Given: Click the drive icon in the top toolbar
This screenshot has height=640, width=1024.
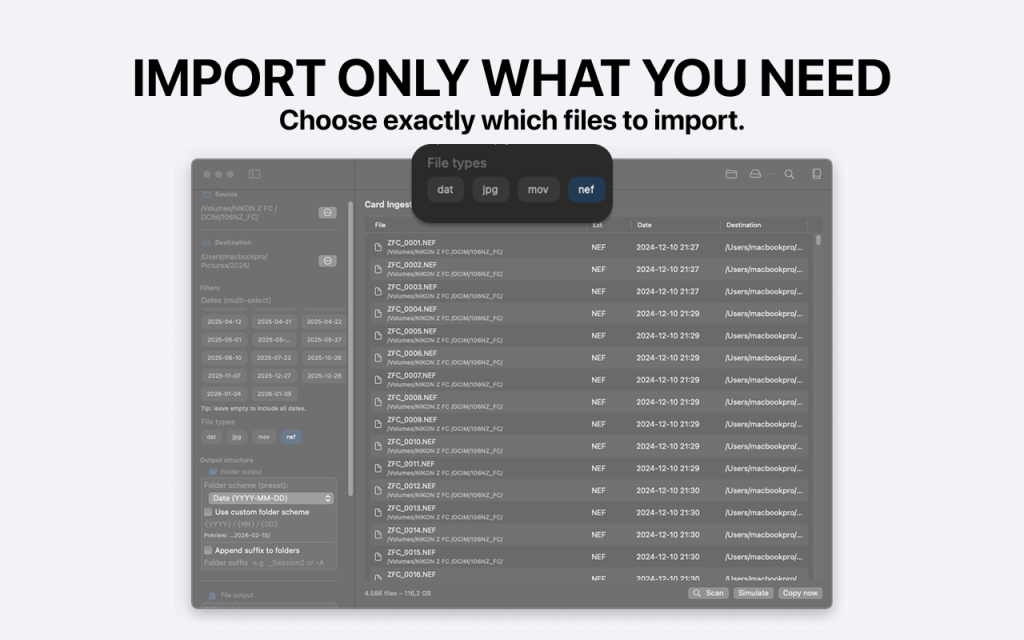Looking at the screenshot, I should (756, 174).
